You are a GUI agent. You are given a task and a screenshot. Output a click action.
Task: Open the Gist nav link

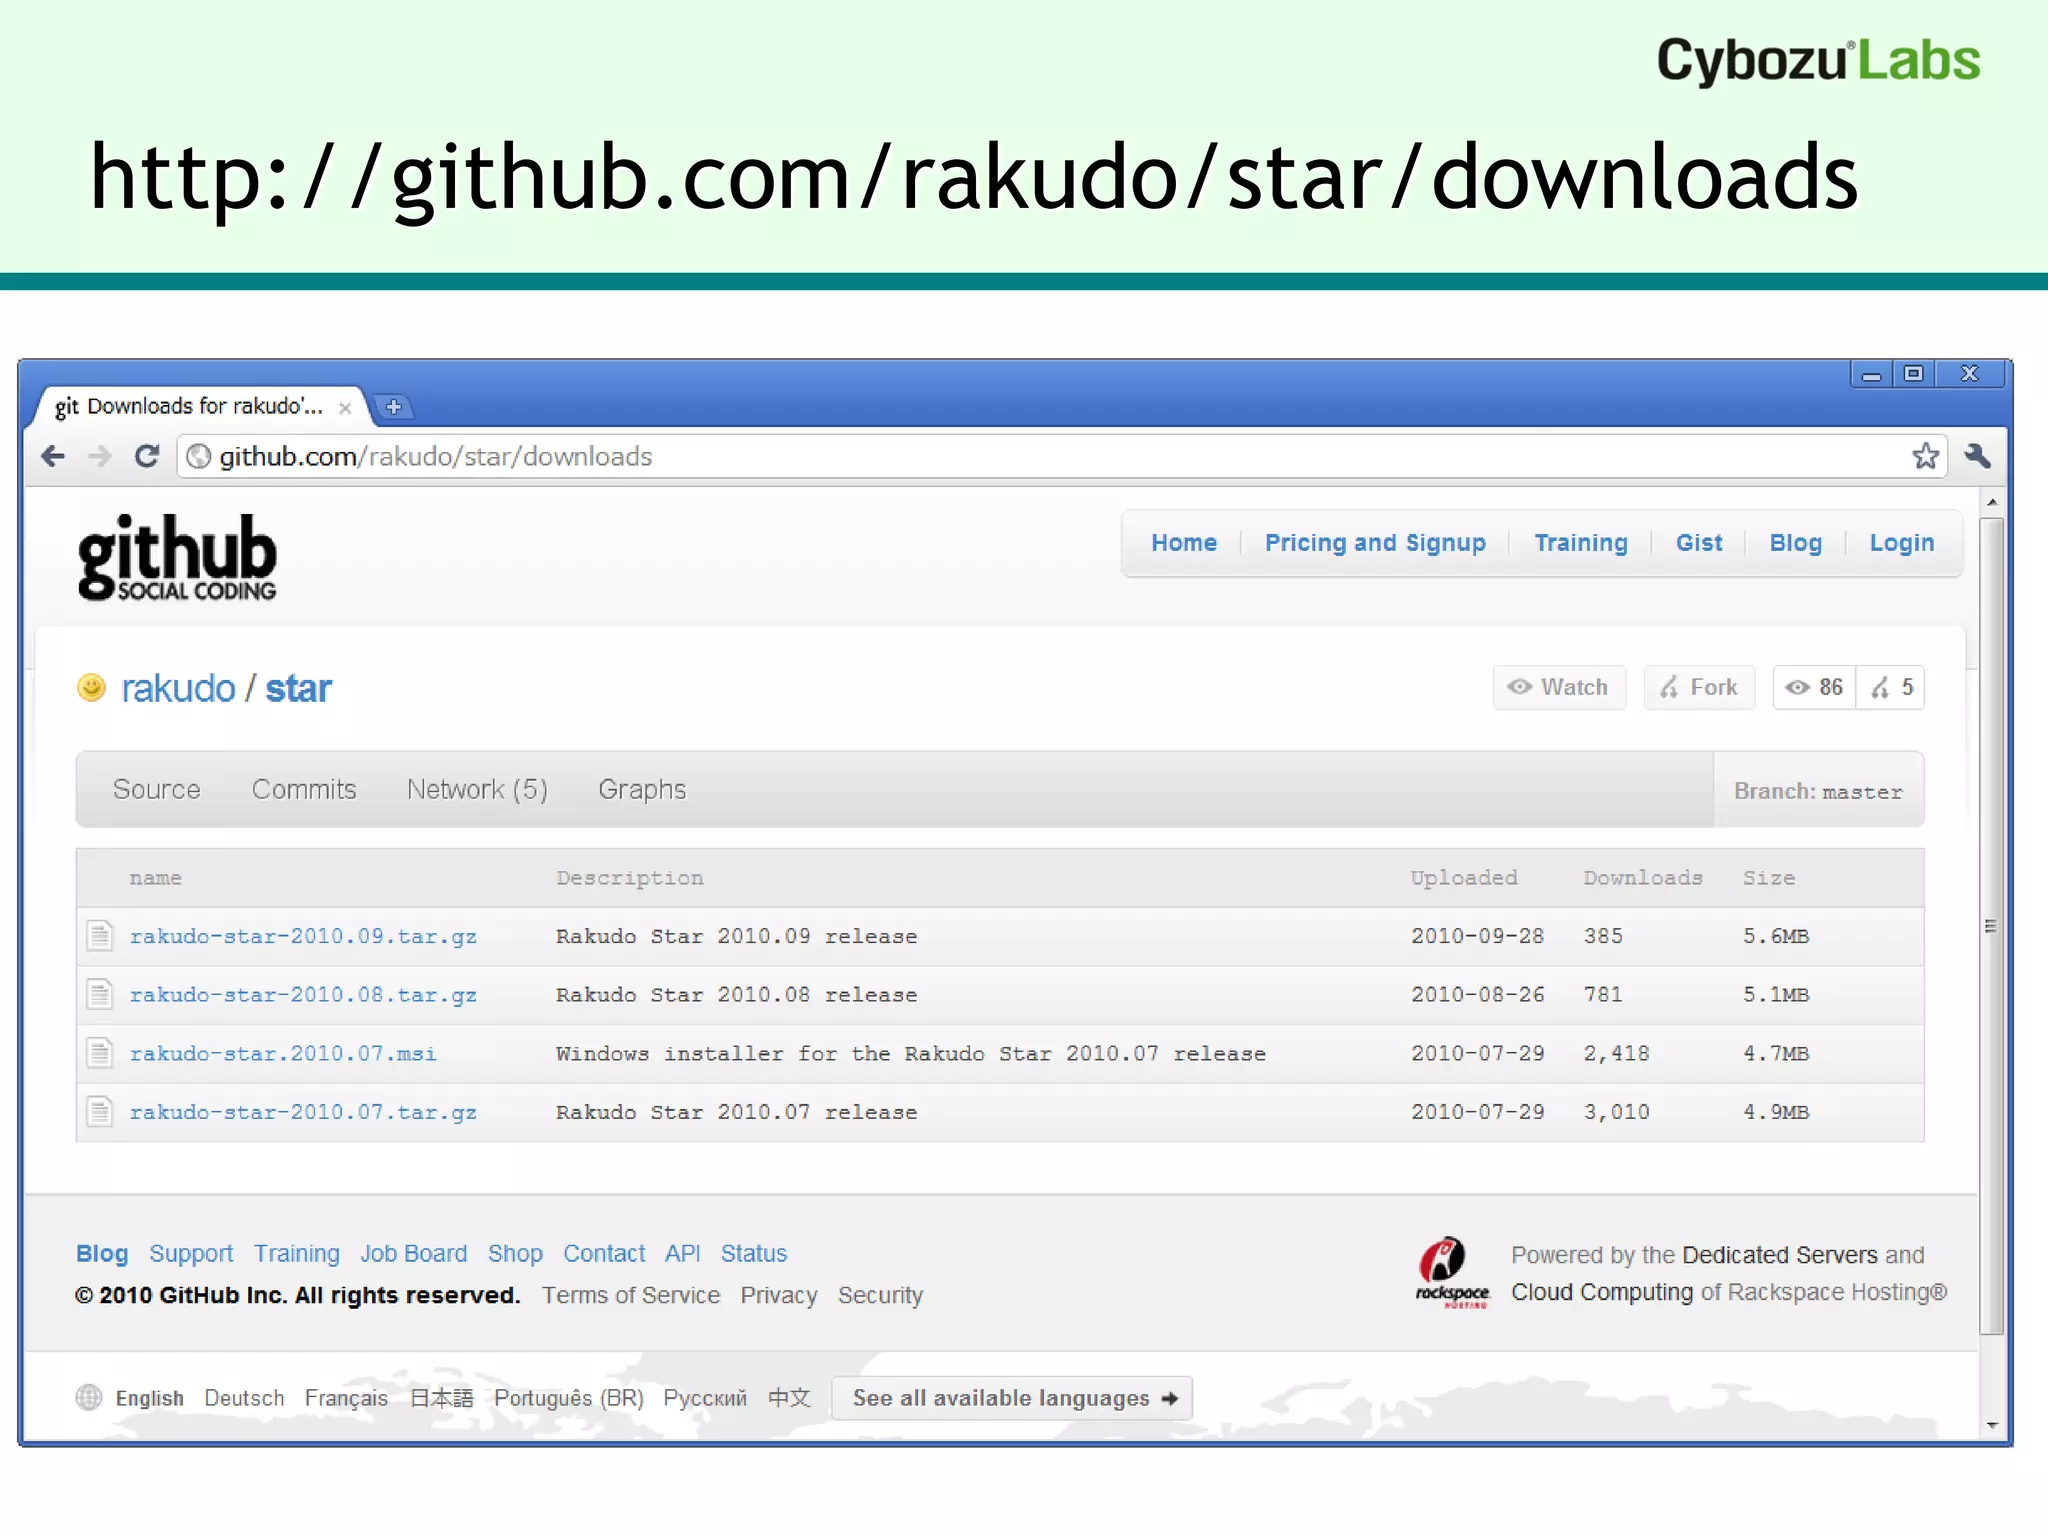(1699, 543)
